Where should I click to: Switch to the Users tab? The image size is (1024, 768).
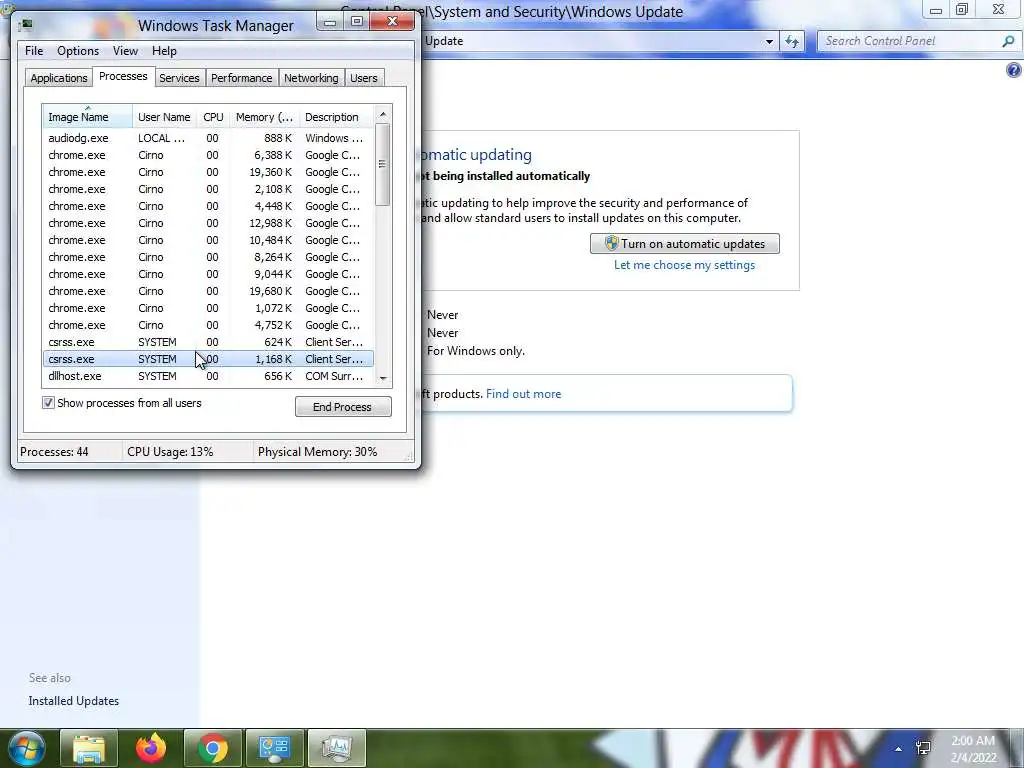364,78
